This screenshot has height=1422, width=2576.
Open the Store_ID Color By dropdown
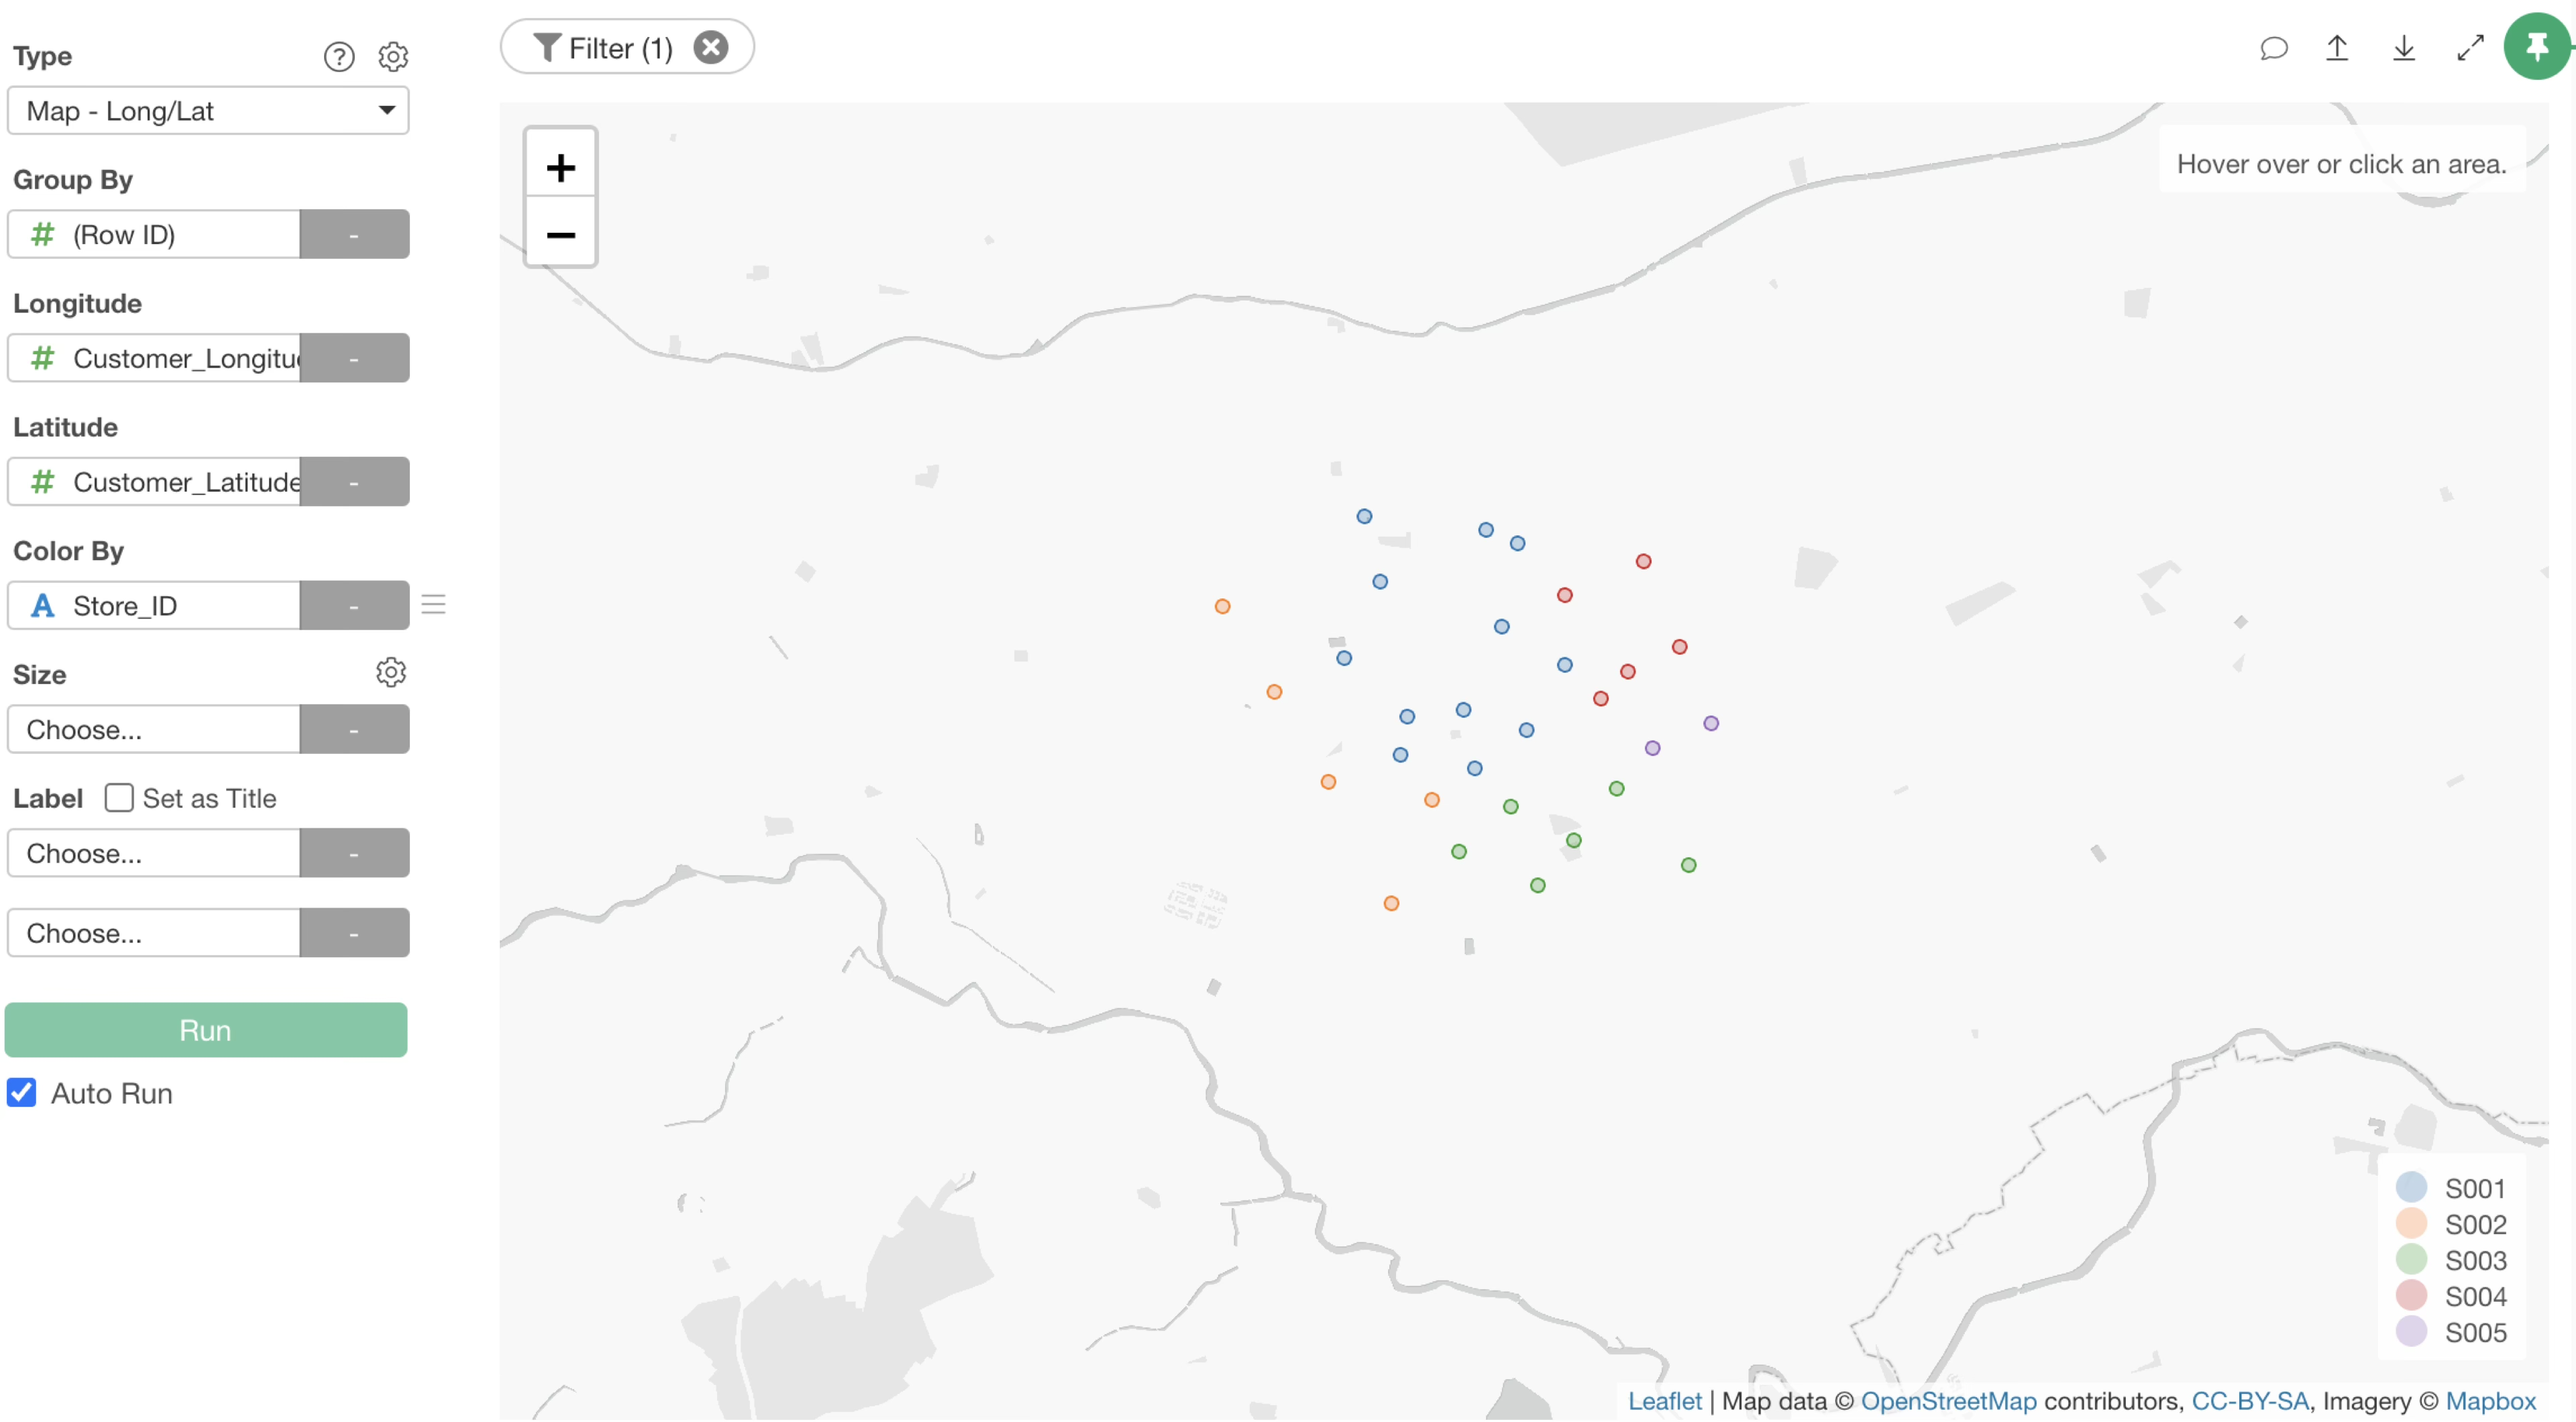[x=155, y=606]
